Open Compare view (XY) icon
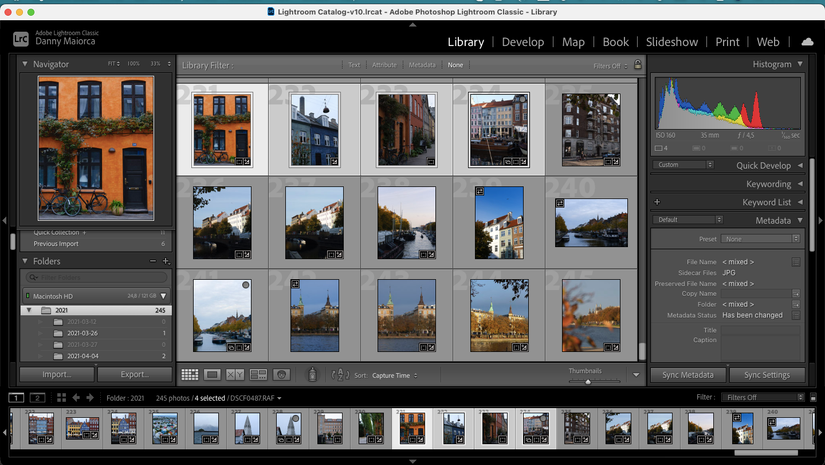This screenshot has height=465, width=825. click(x=235, y=375)
